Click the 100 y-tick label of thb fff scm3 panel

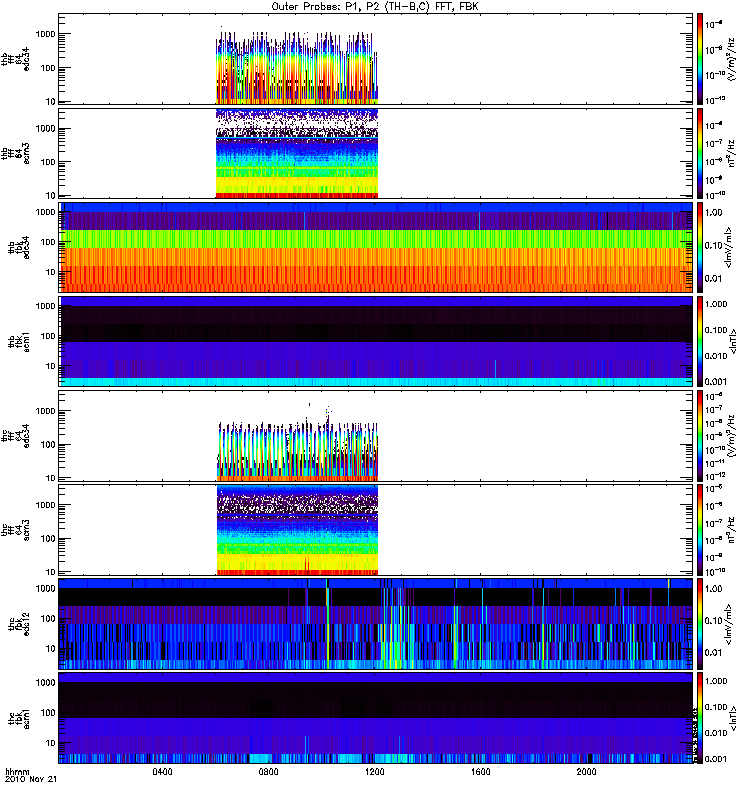coord(47,162)
